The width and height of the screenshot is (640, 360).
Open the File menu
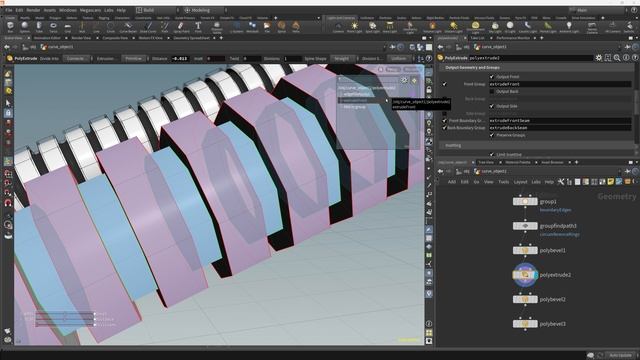point(9,10)
